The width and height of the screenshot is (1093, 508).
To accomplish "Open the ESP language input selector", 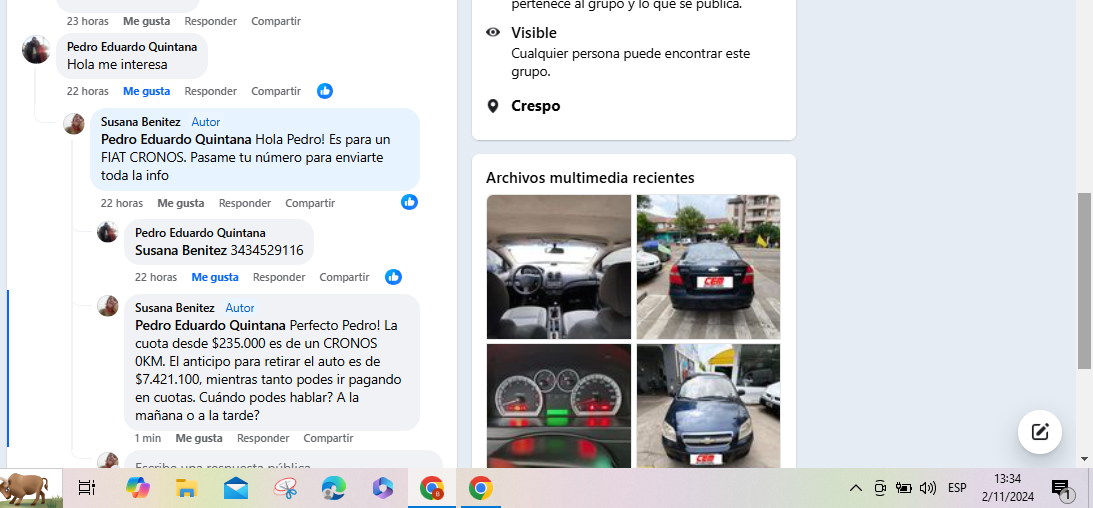I will (957, 488).
